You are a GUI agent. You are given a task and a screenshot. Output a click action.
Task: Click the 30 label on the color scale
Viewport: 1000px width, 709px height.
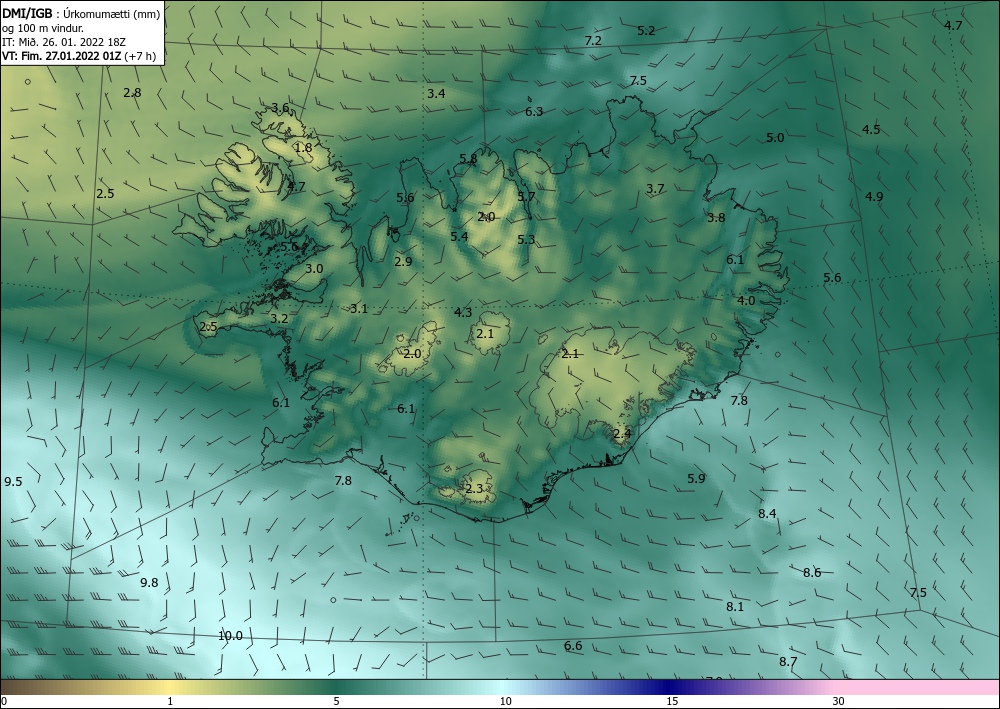click(x=839, y=702)
